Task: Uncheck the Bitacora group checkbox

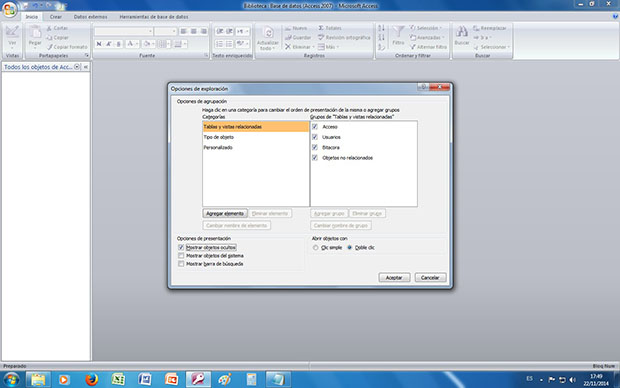Action: coord(315,147)
